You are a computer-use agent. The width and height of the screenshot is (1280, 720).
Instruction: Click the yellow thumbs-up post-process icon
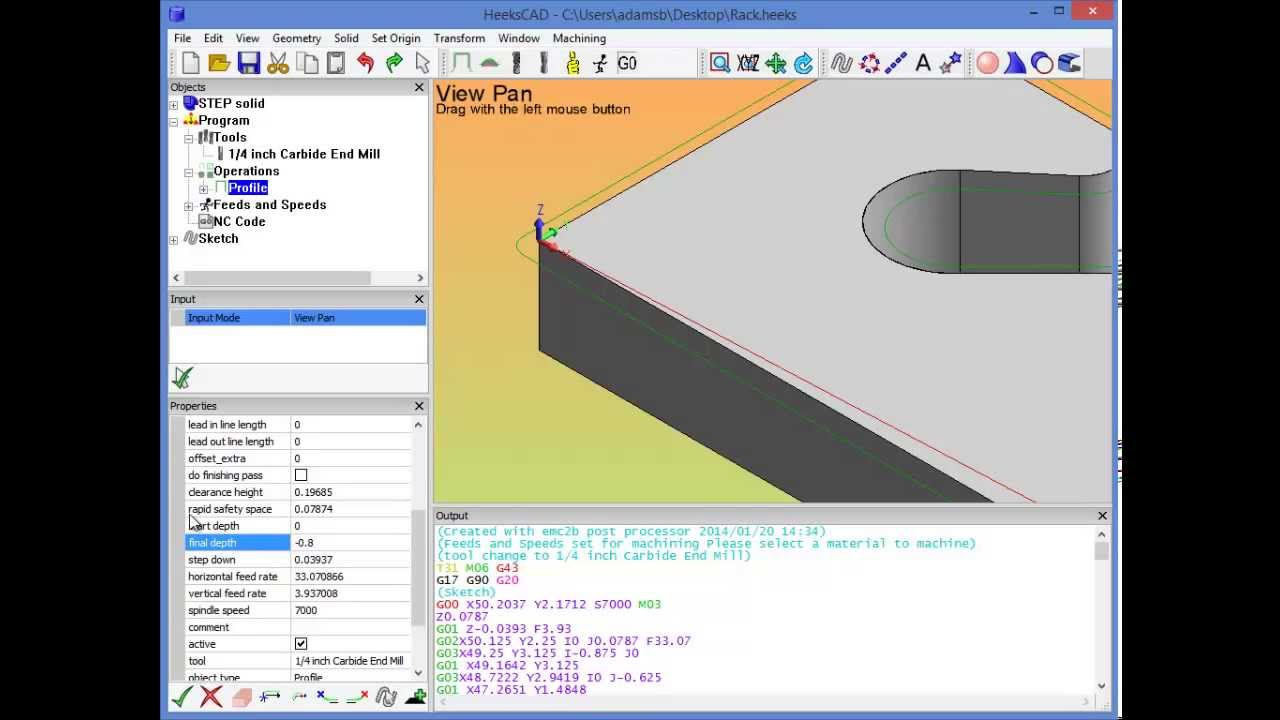(x=572, y=64)
